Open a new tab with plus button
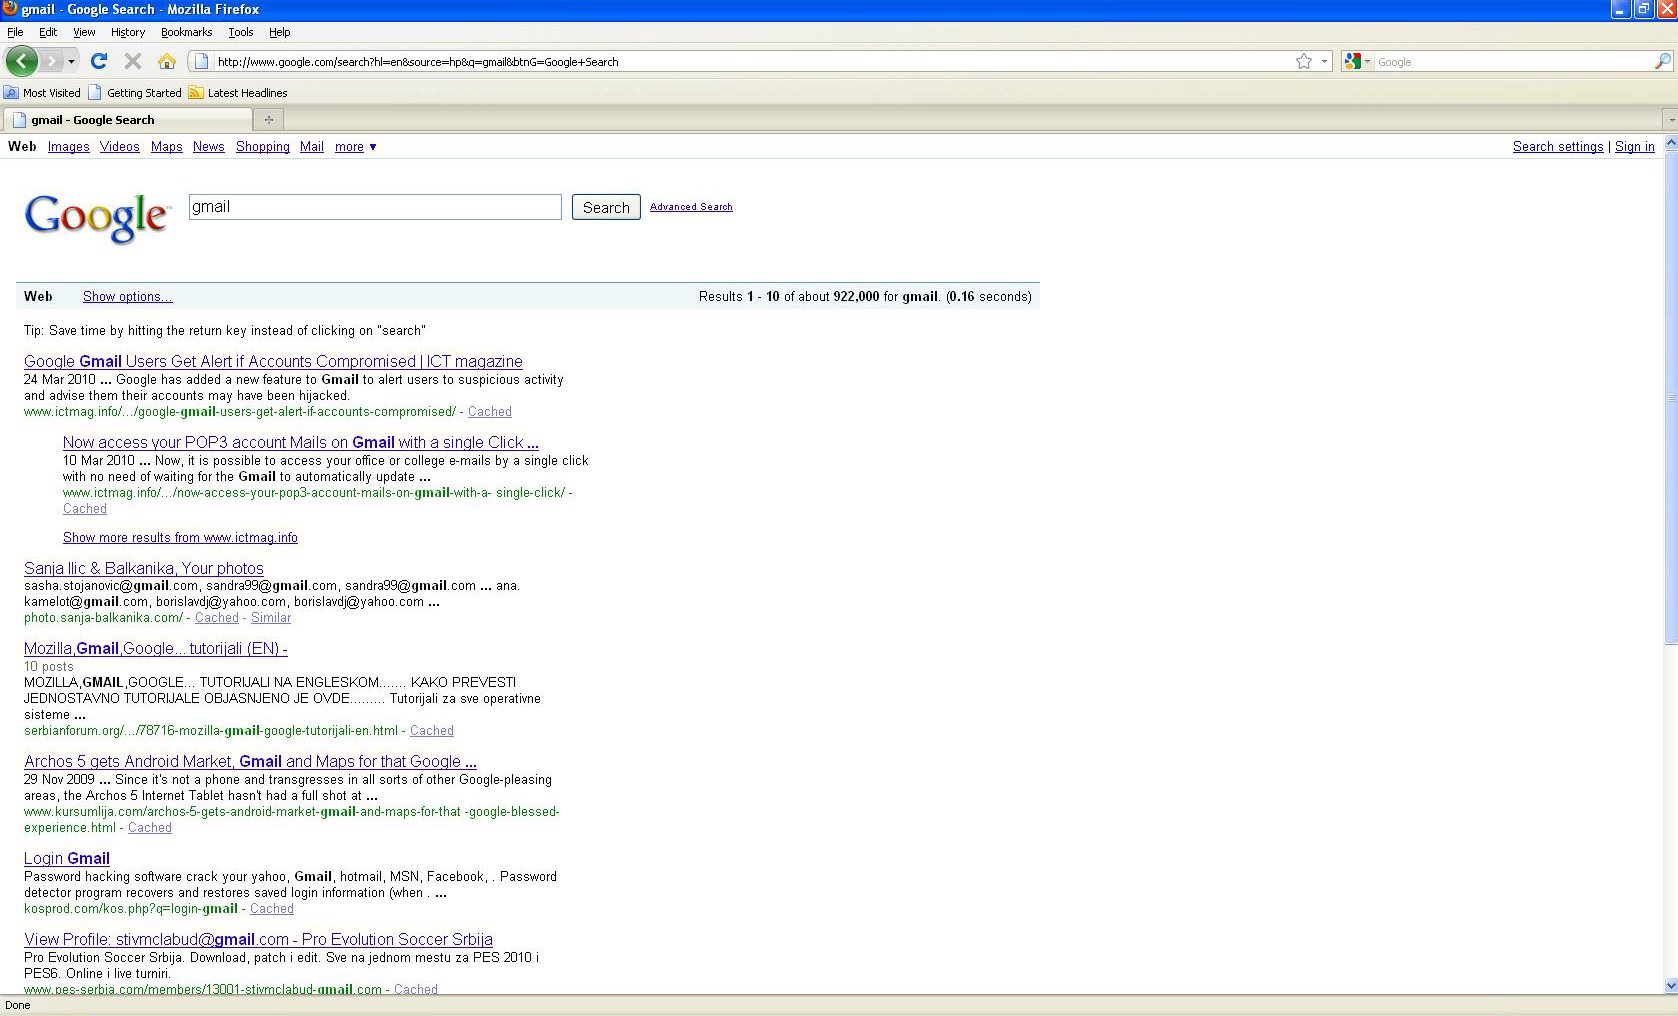The width and height of the screenshot is (1678, 1016). coord(268,120)
